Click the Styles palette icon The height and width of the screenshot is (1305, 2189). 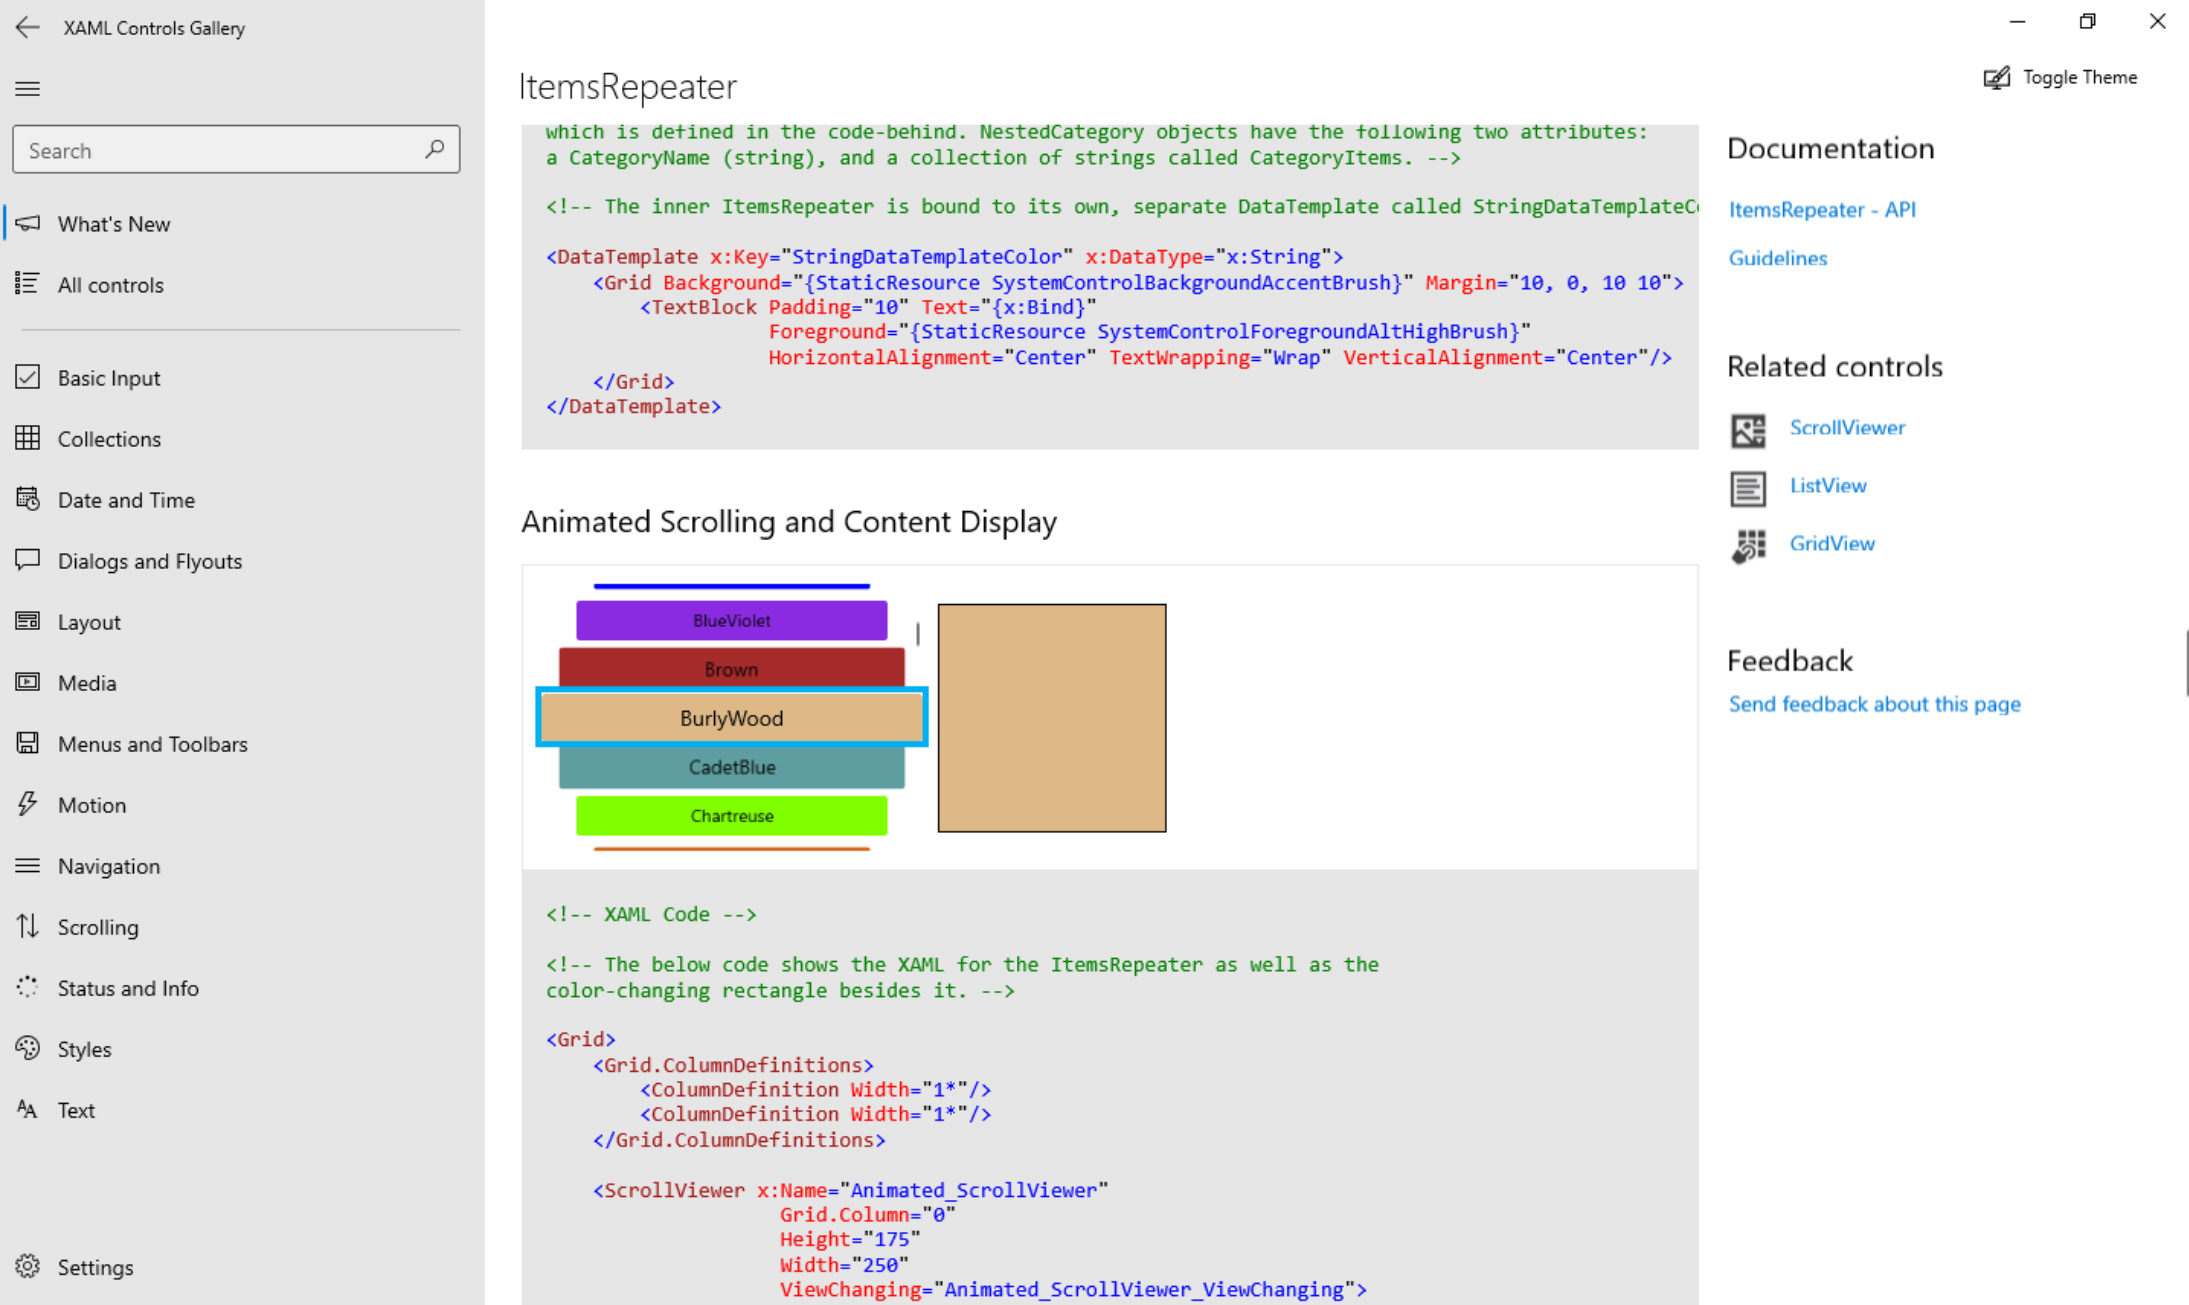28,1048
